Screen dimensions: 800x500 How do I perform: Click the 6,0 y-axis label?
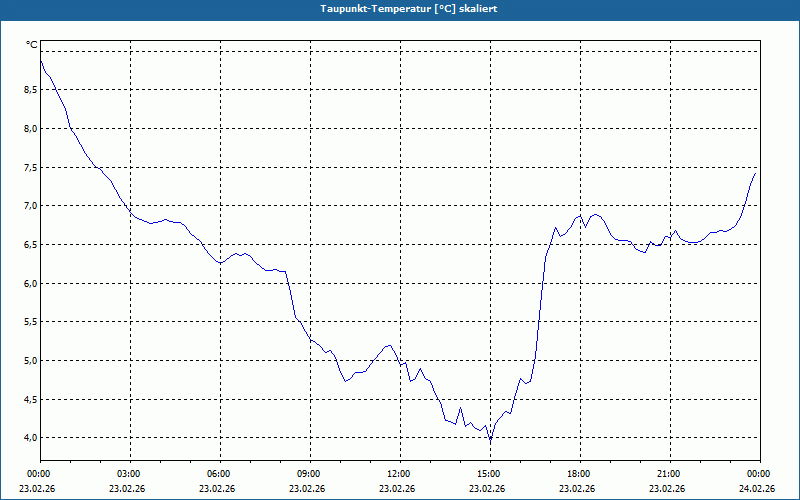point(31,283)
